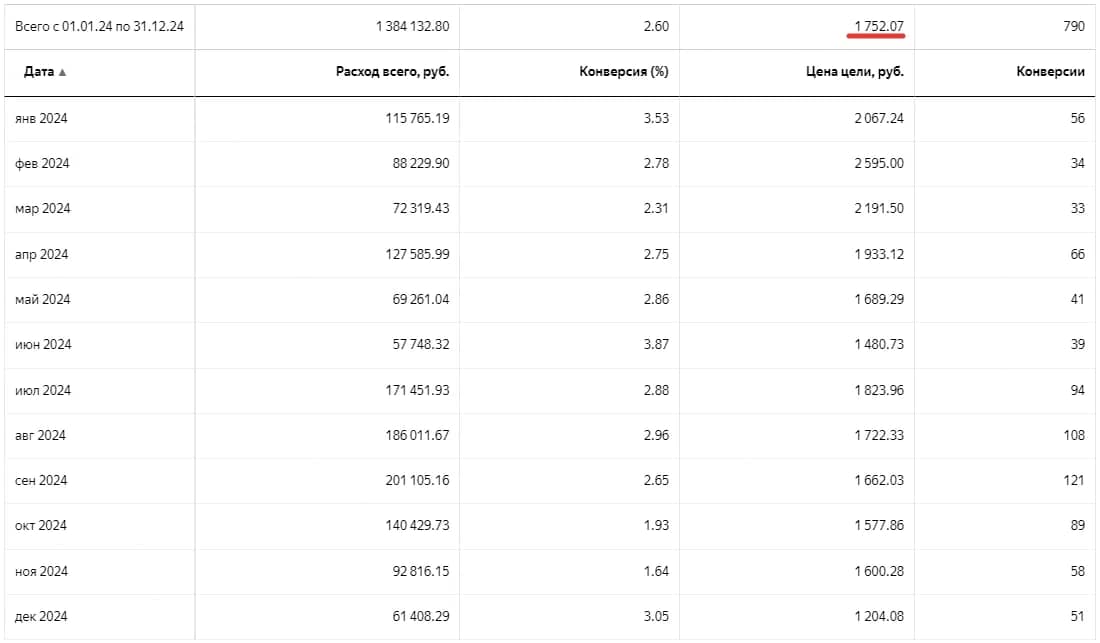The width and height of the screenshot is (1100, 643).
Task: Sort by Расход всего, руб. column header
Action: tap(392, 72)
